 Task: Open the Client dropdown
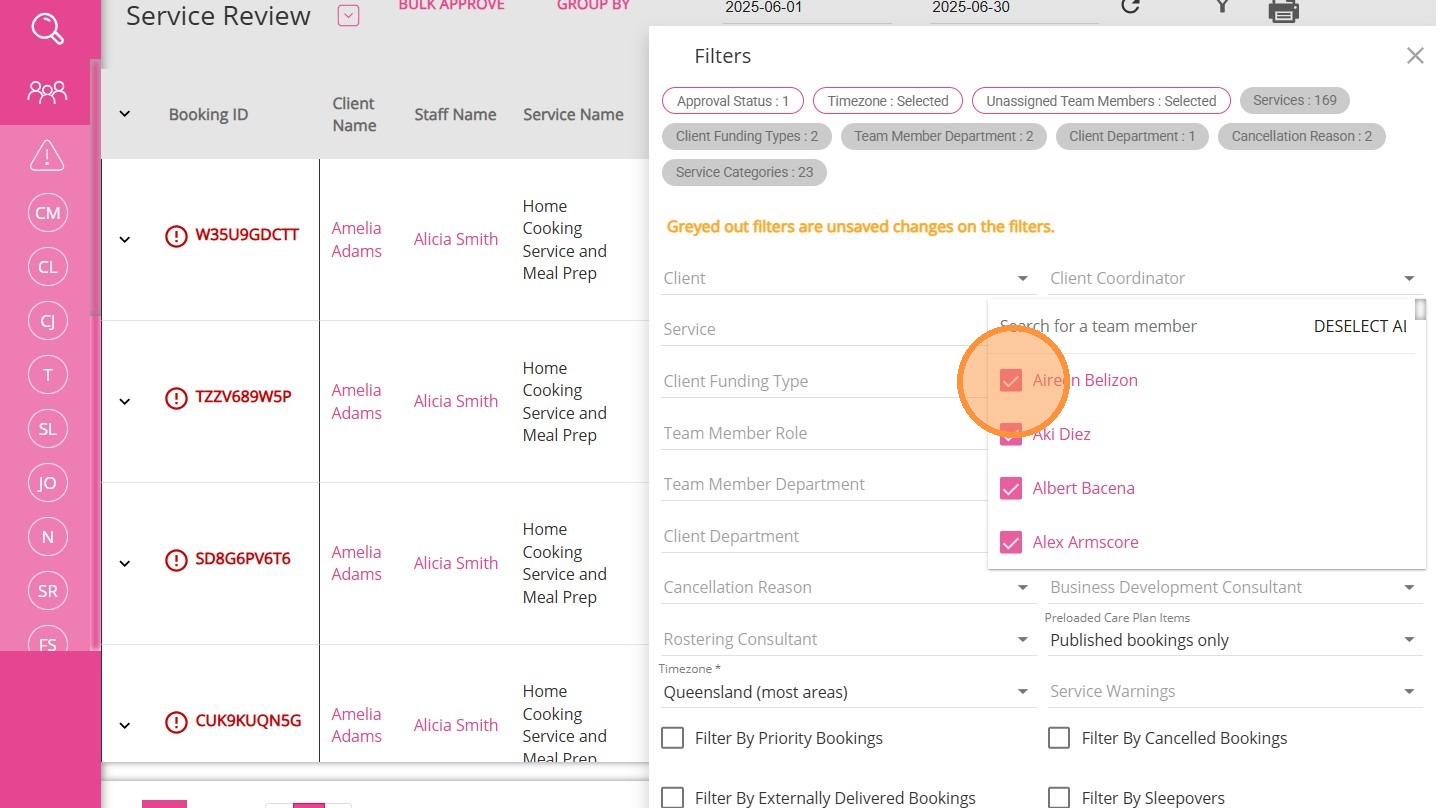click(x=846, y=278)
